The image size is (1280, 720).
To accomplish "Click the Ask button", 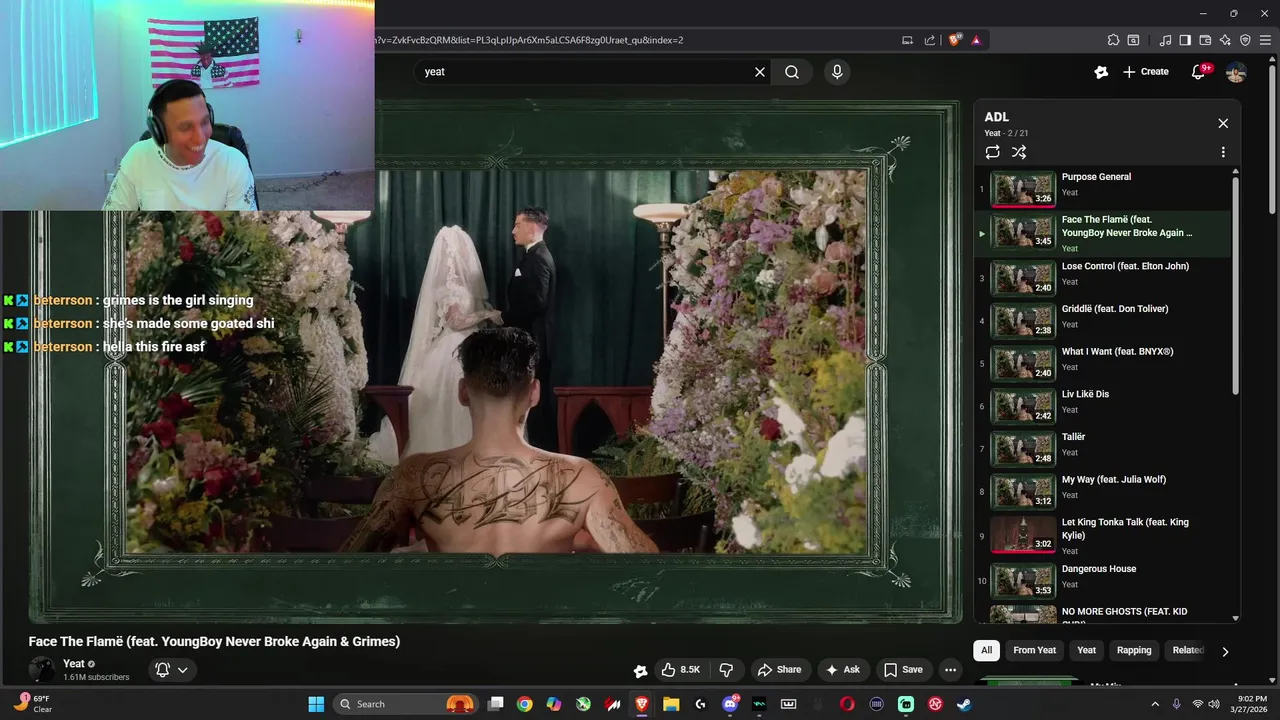I will tap(842, 670).
